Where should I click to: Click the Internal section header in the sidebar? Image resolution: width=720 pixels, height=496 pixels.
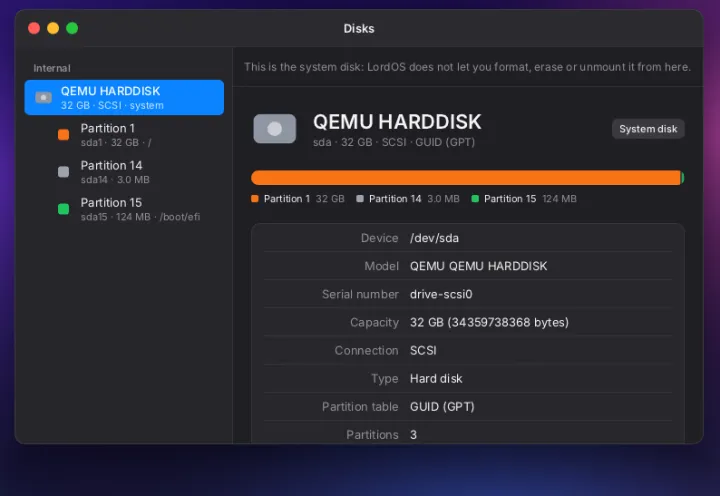click(52, 68)
